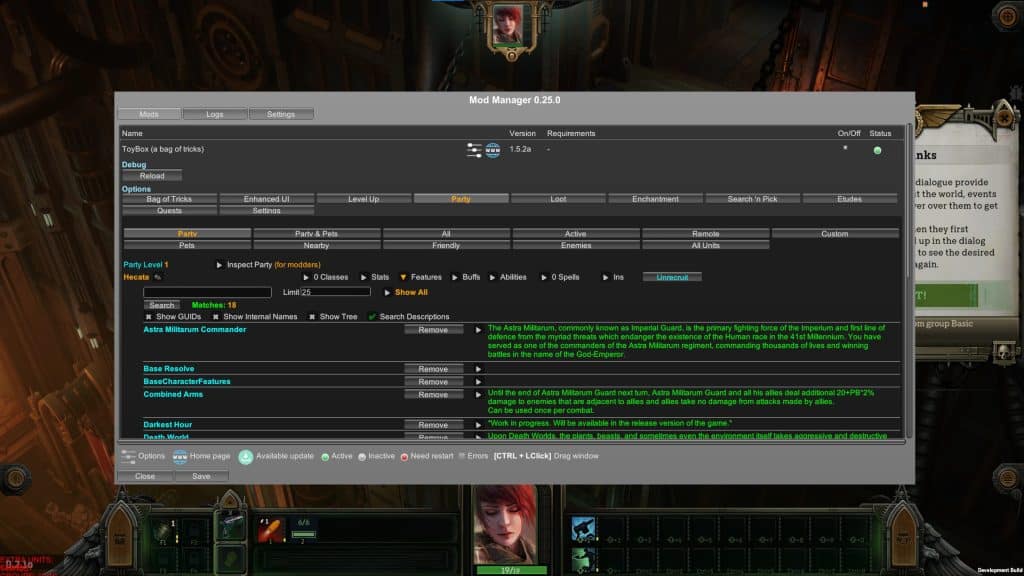Toggle Show All expander
Image resolution: width=1024 pixels, height=576 pixels.
point(387,293)
